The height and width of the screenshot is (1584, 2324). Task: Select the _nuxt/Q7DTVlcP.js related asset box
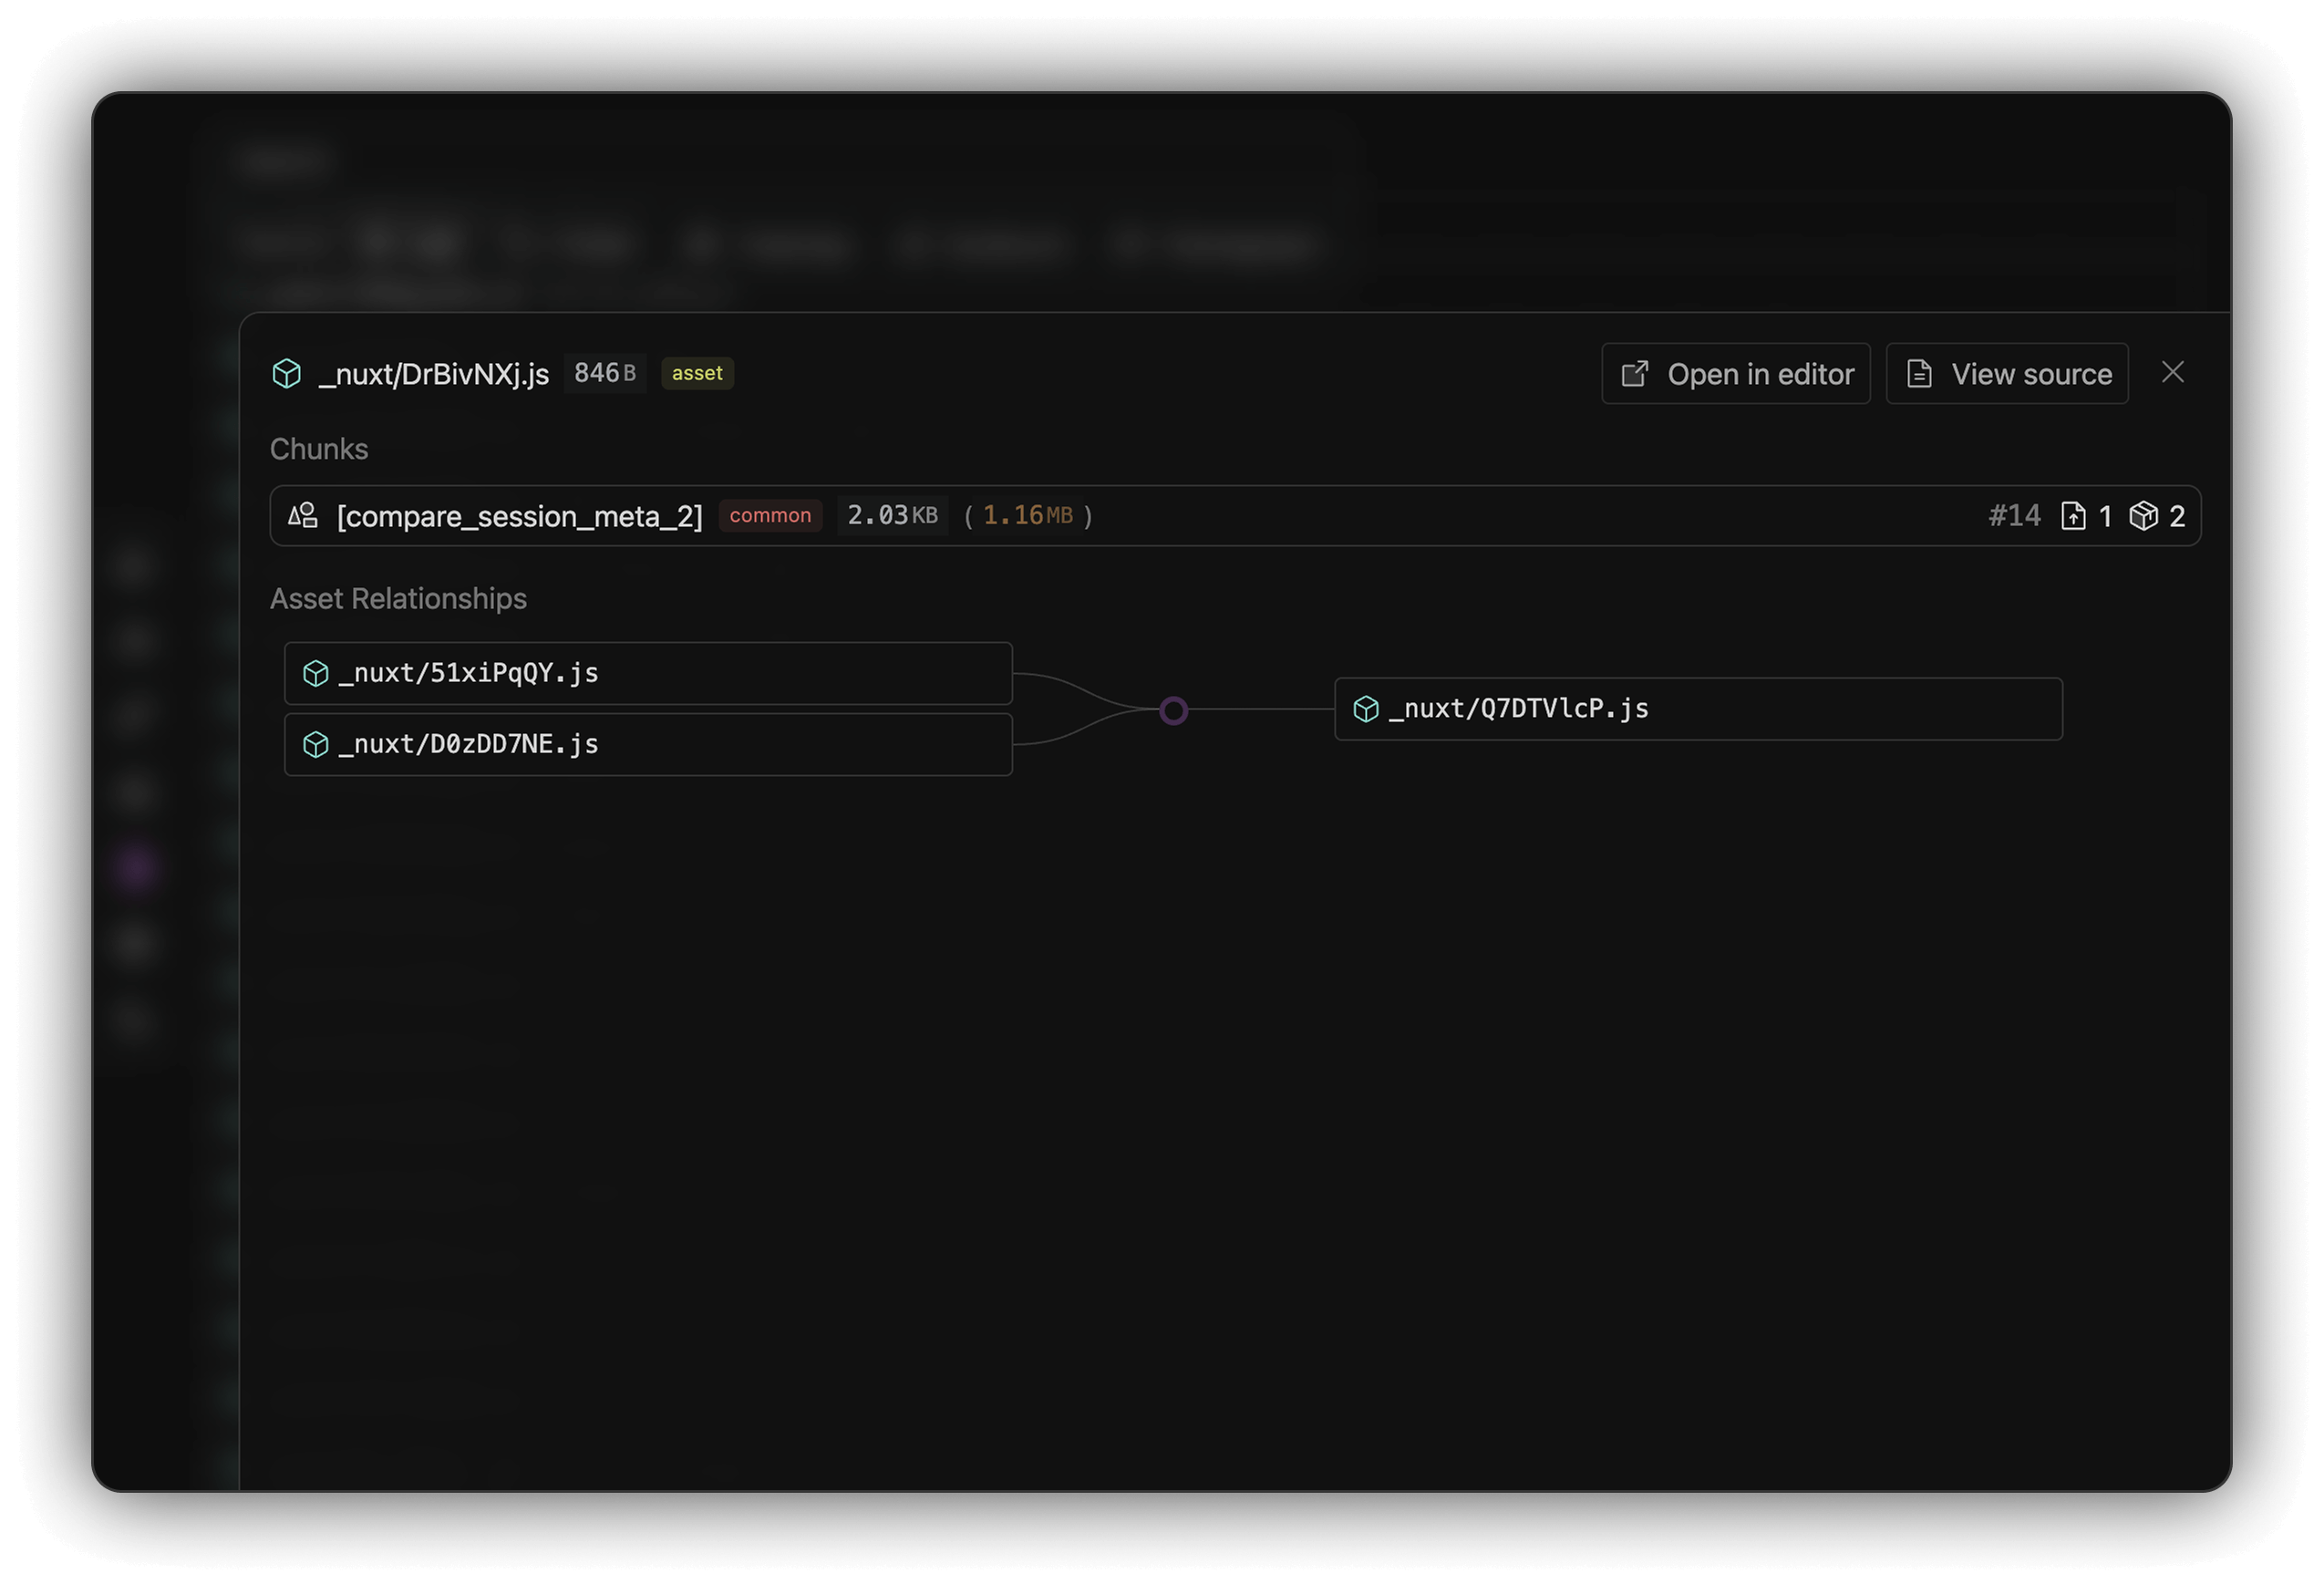[1697, 708]
